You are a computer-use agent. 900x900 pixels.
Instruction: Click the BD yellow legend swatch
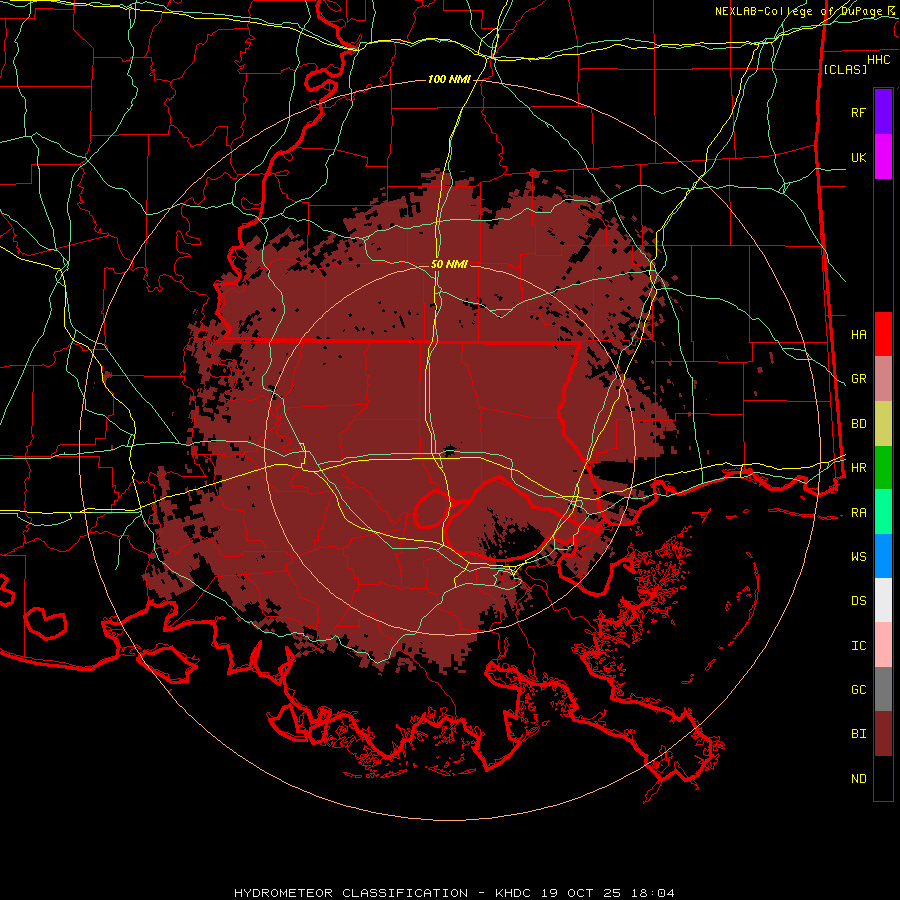point(883,424)
